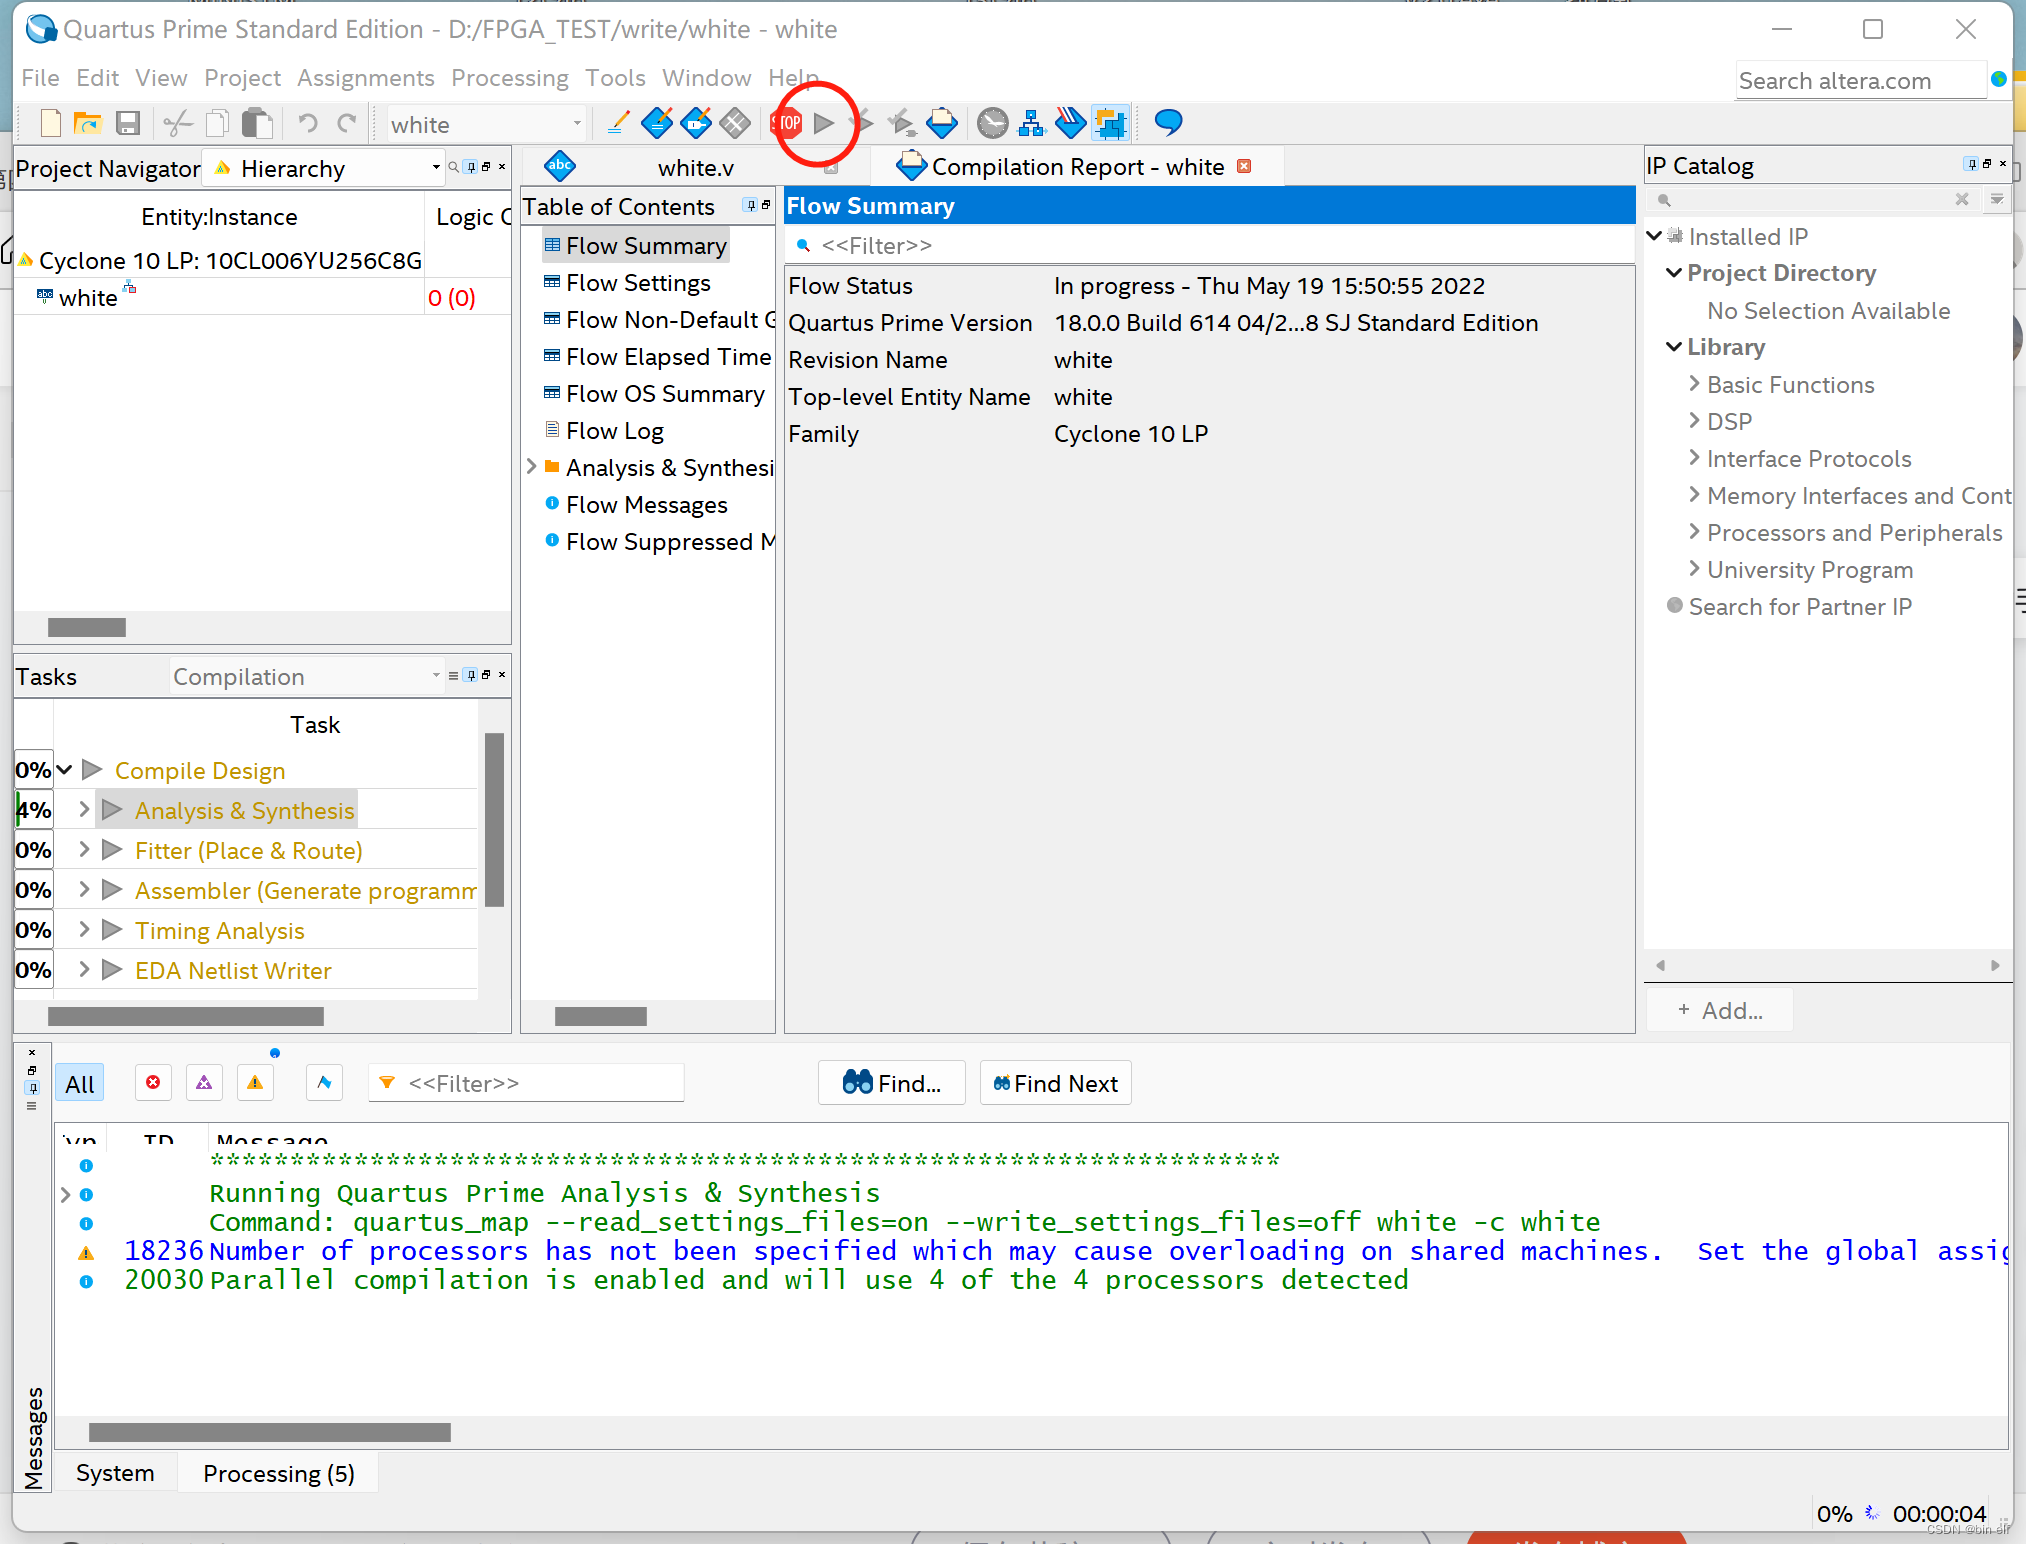Screen dimensions: 2026x1544
Task: Click the Stop Processing icon
Action: tap(788, 123)
